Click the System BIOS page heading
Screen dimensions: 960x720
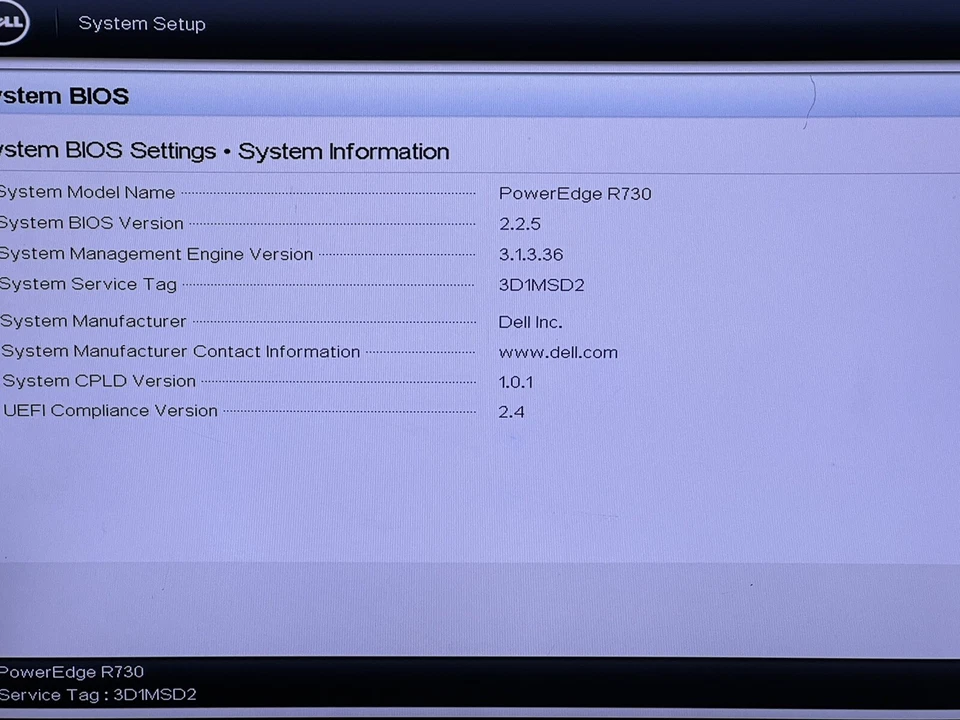coord(64,95)
